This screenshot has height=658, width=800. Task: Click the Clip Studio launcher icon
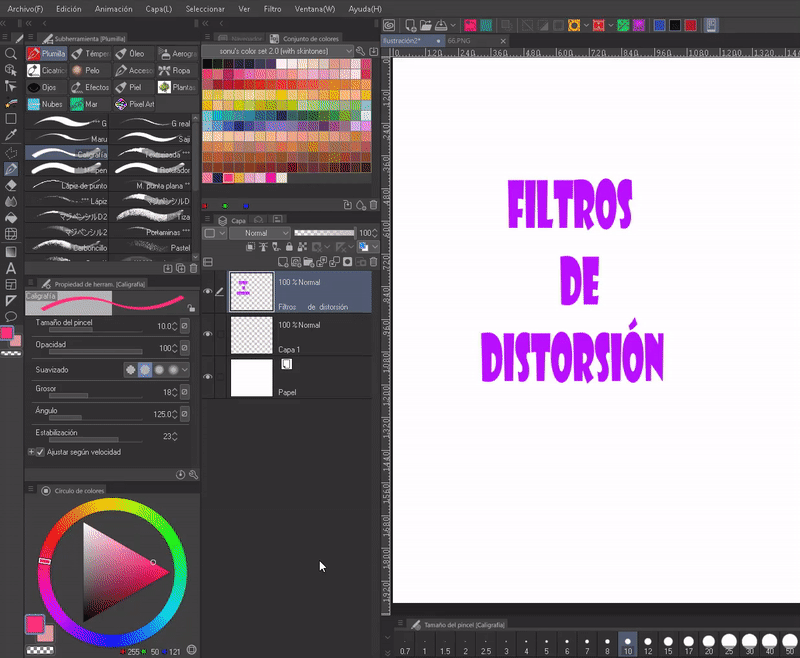tap(389, 25)
